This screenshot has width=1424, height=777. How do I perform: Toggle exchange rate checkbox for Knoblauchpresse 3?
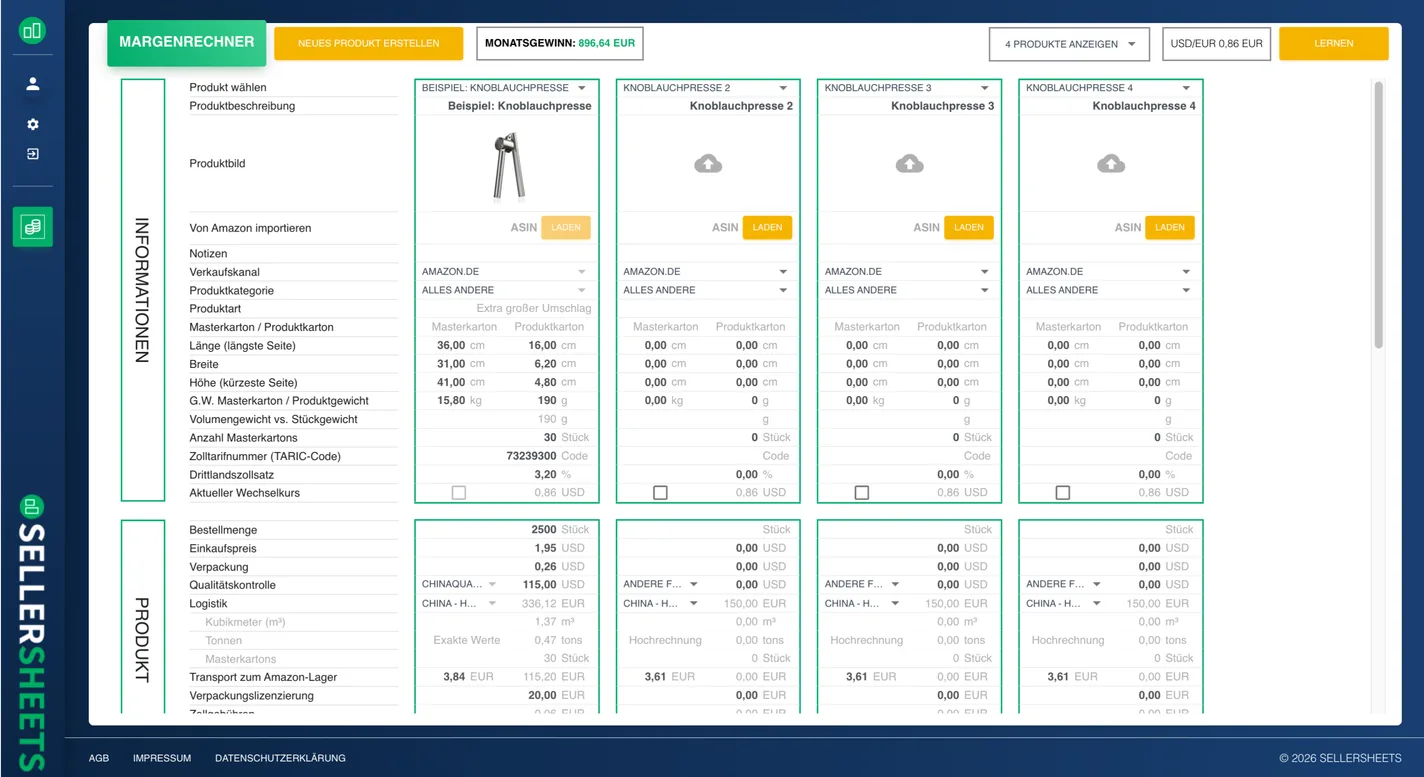pyautogui.click(x=862, y=493)
